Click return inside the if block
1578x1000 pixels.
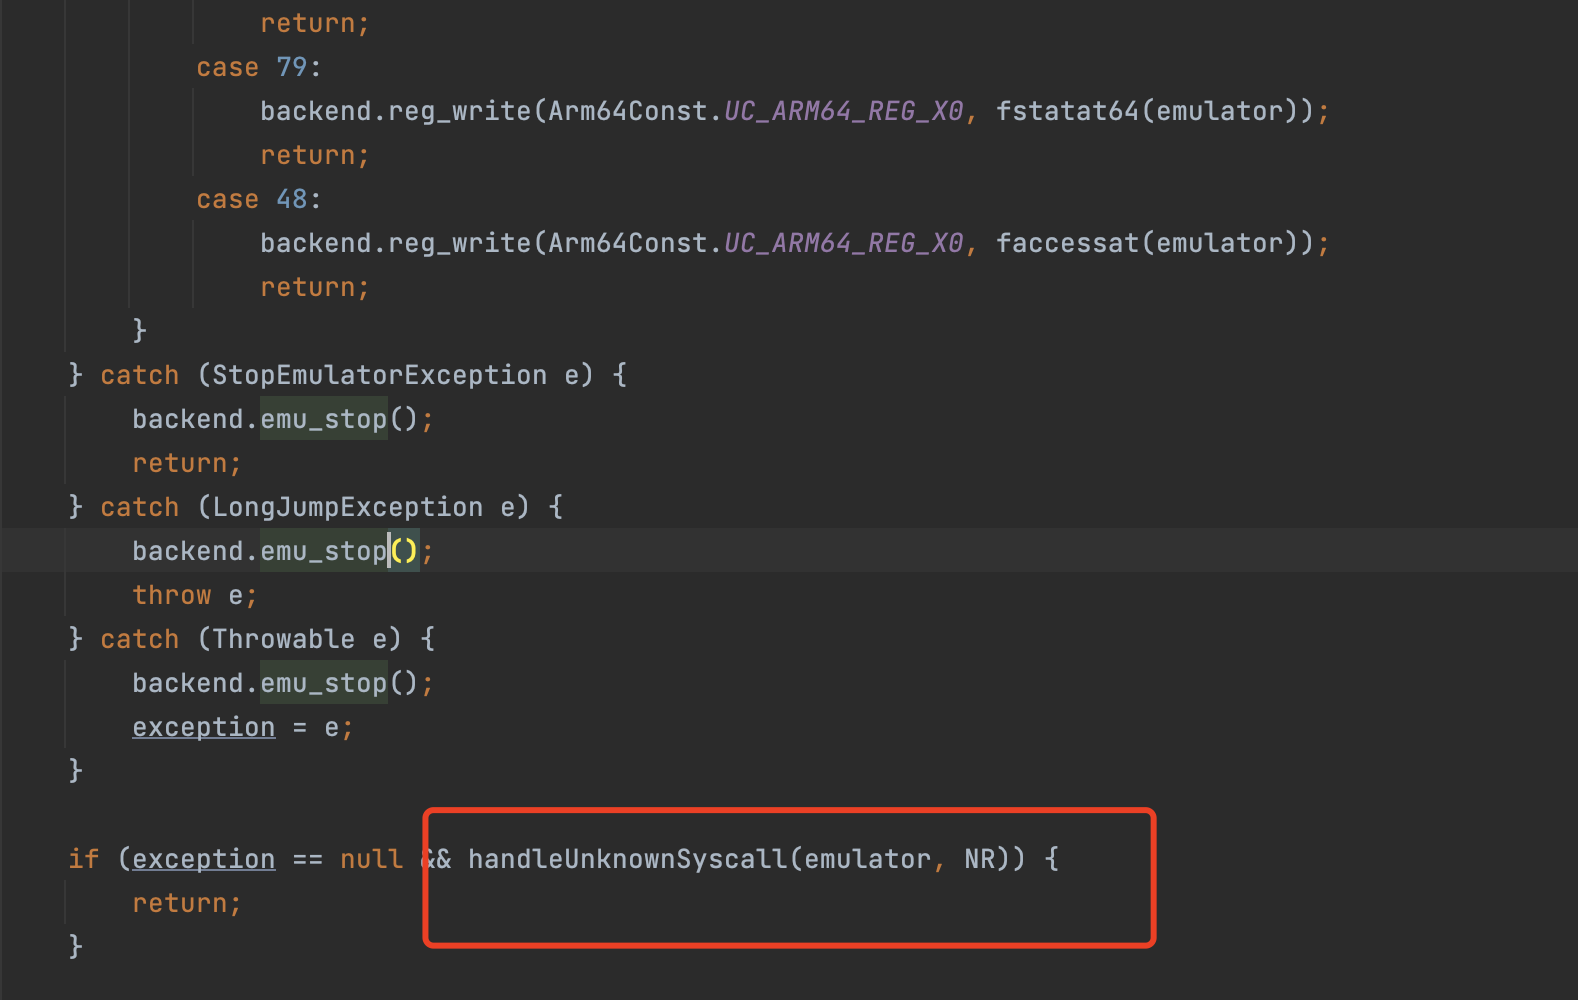click(187, 903)
